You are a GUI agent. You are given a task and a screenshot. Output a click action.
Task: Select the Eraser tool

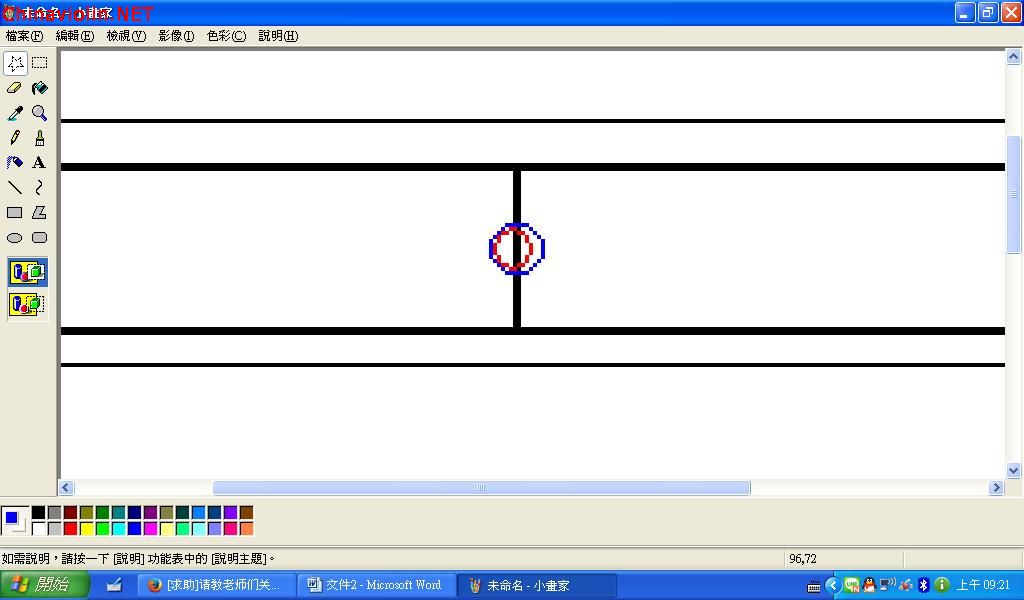[14, 88]
